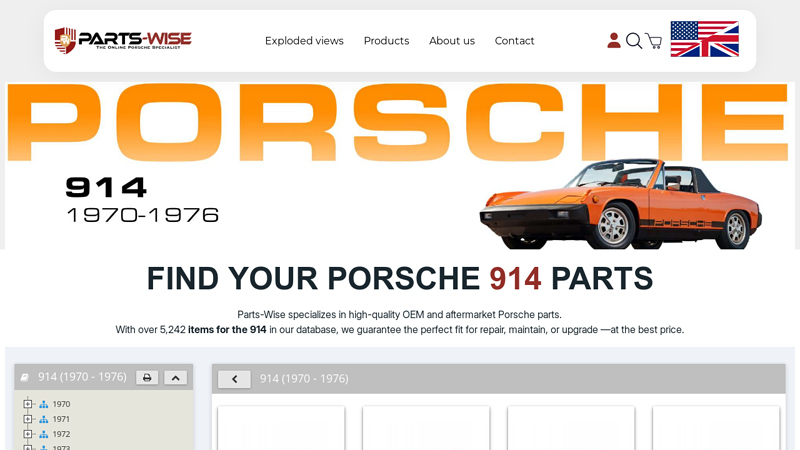Open the Products menu
800x450 pixels.
pyautogui.click(x=386, y=41)
